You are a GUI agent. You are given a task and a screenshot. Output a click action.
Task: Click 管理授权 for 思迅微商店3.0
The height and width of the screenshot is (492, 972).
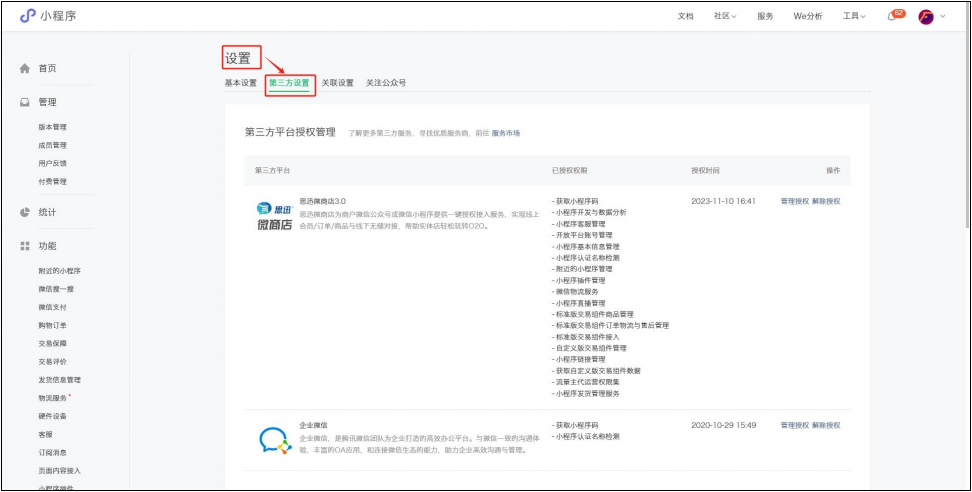pyautogui.click(x=795, y=201)
